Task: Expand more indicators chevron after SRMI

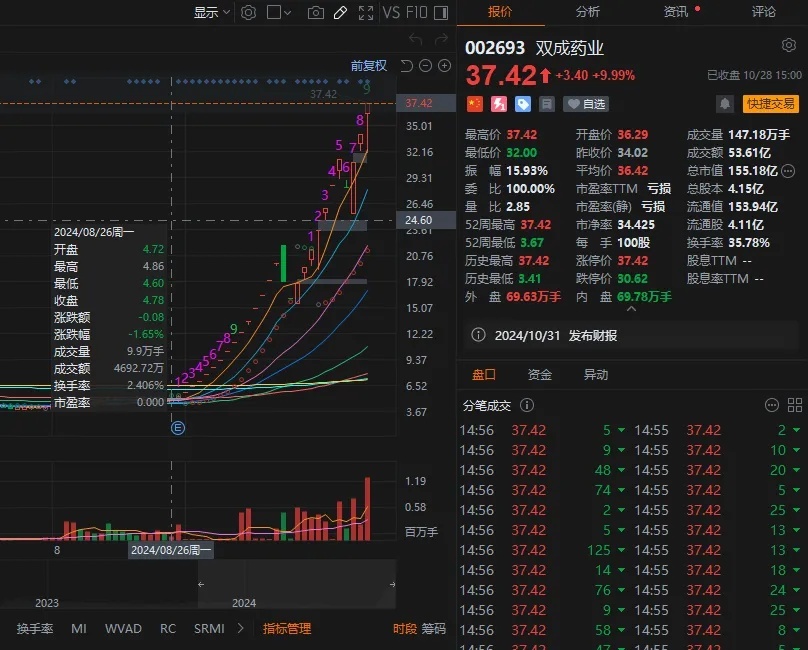Action: click(238, 629)
